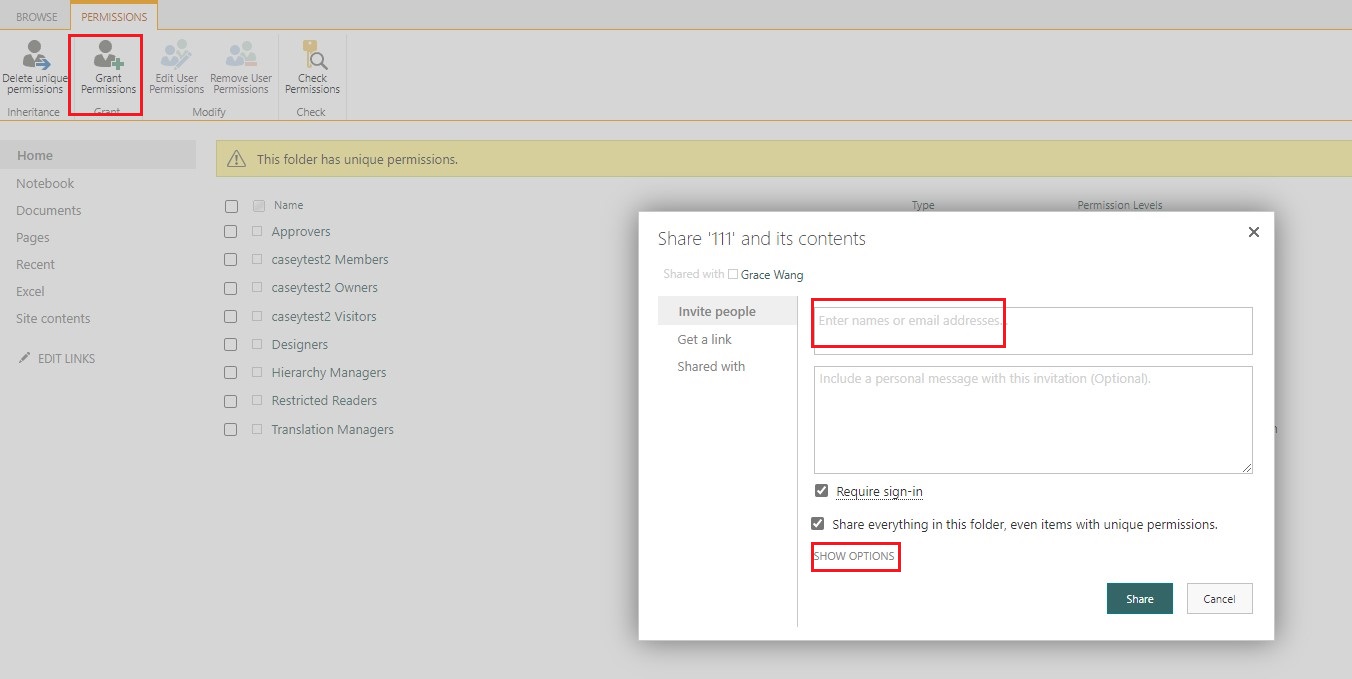This screenshot has width=1352, height=679.
Task: Click the Delete unique permissions icon
Action: point(36,54)
